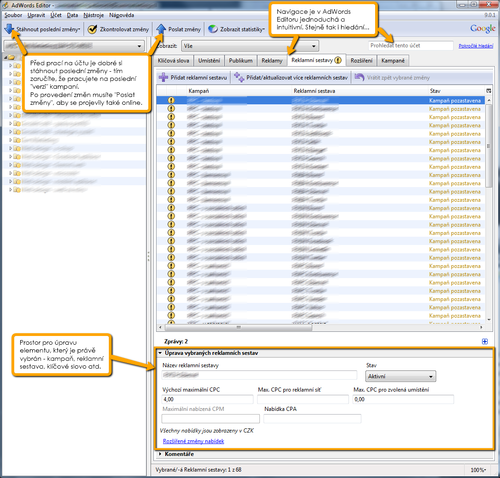Click Přidat/aktualizovat více reklamních sestav icon
500x478 pixels.
[239, 77]
